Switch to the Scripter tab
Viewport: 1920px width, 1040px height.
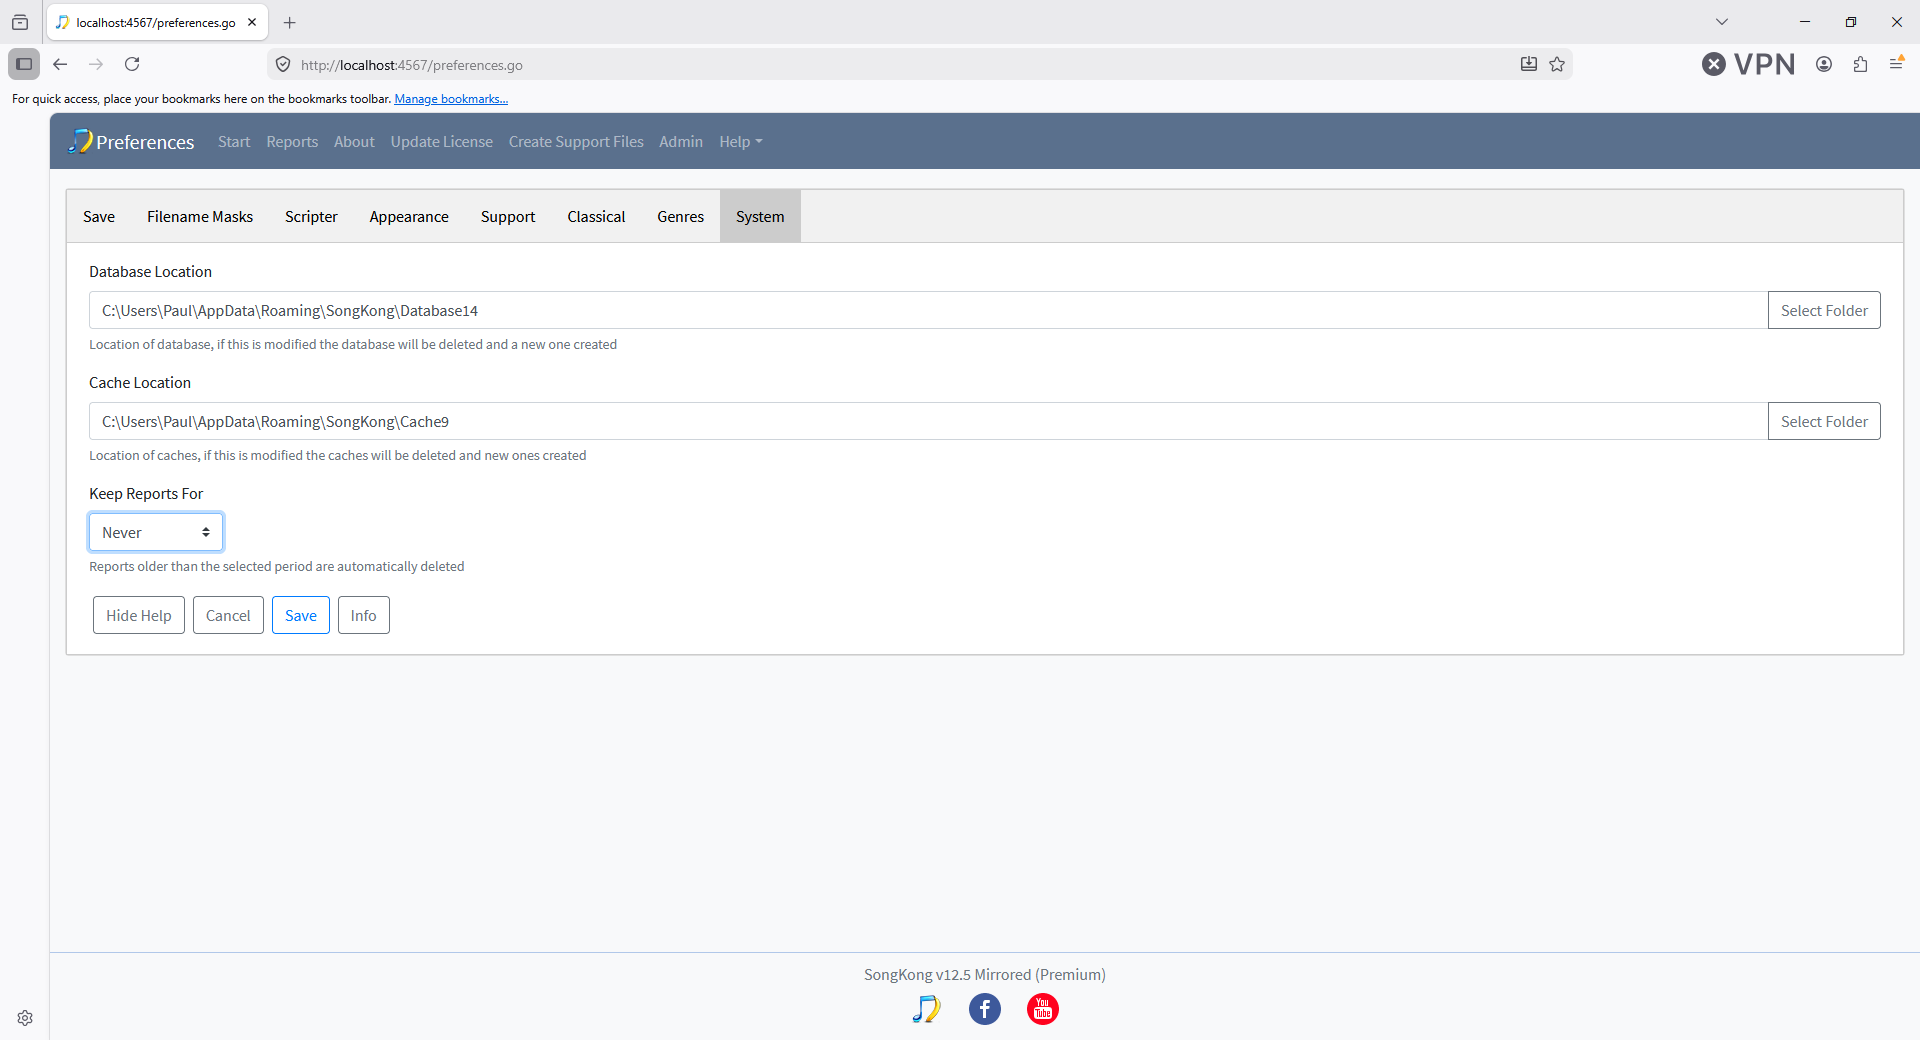[x=311, y=216]
